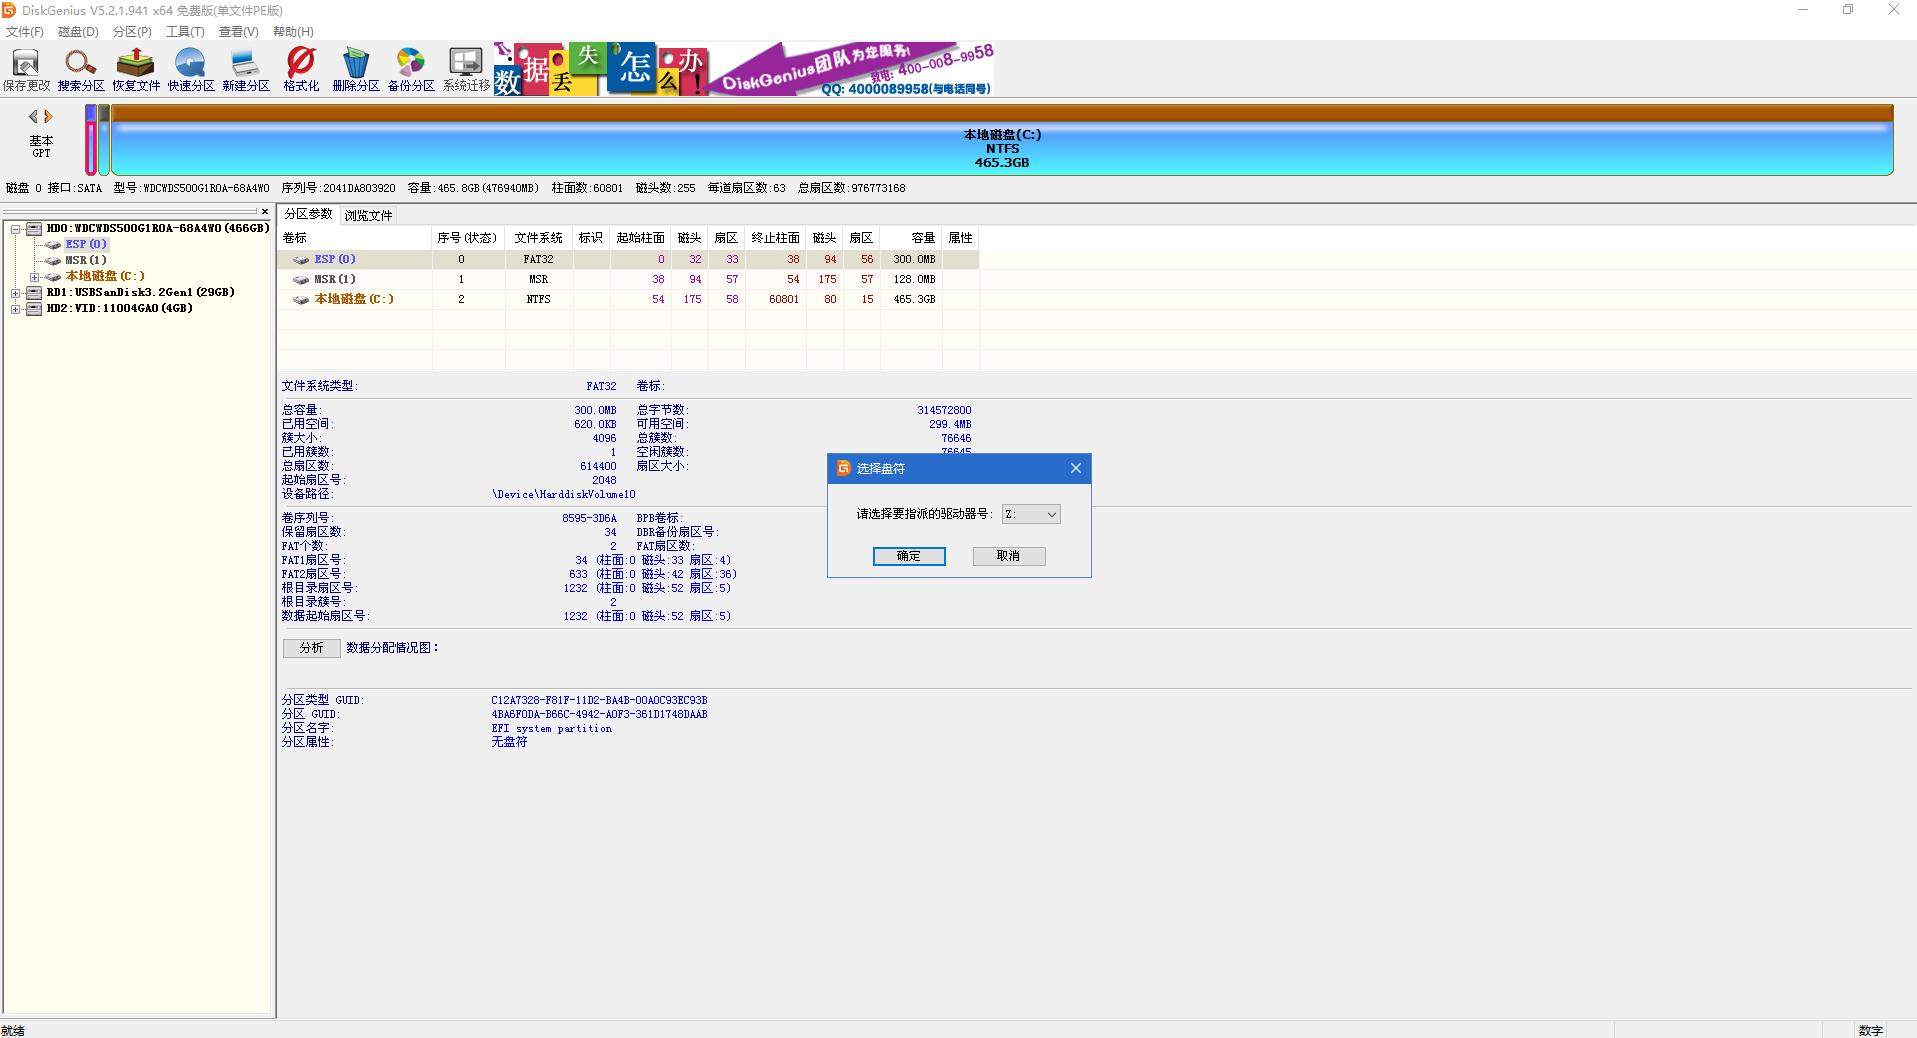Select HD0:WDCWDS500G1R0A disk in tree
This screenshot has width=1917, height=1038.
pyautogui.click(x=158, y=228)
